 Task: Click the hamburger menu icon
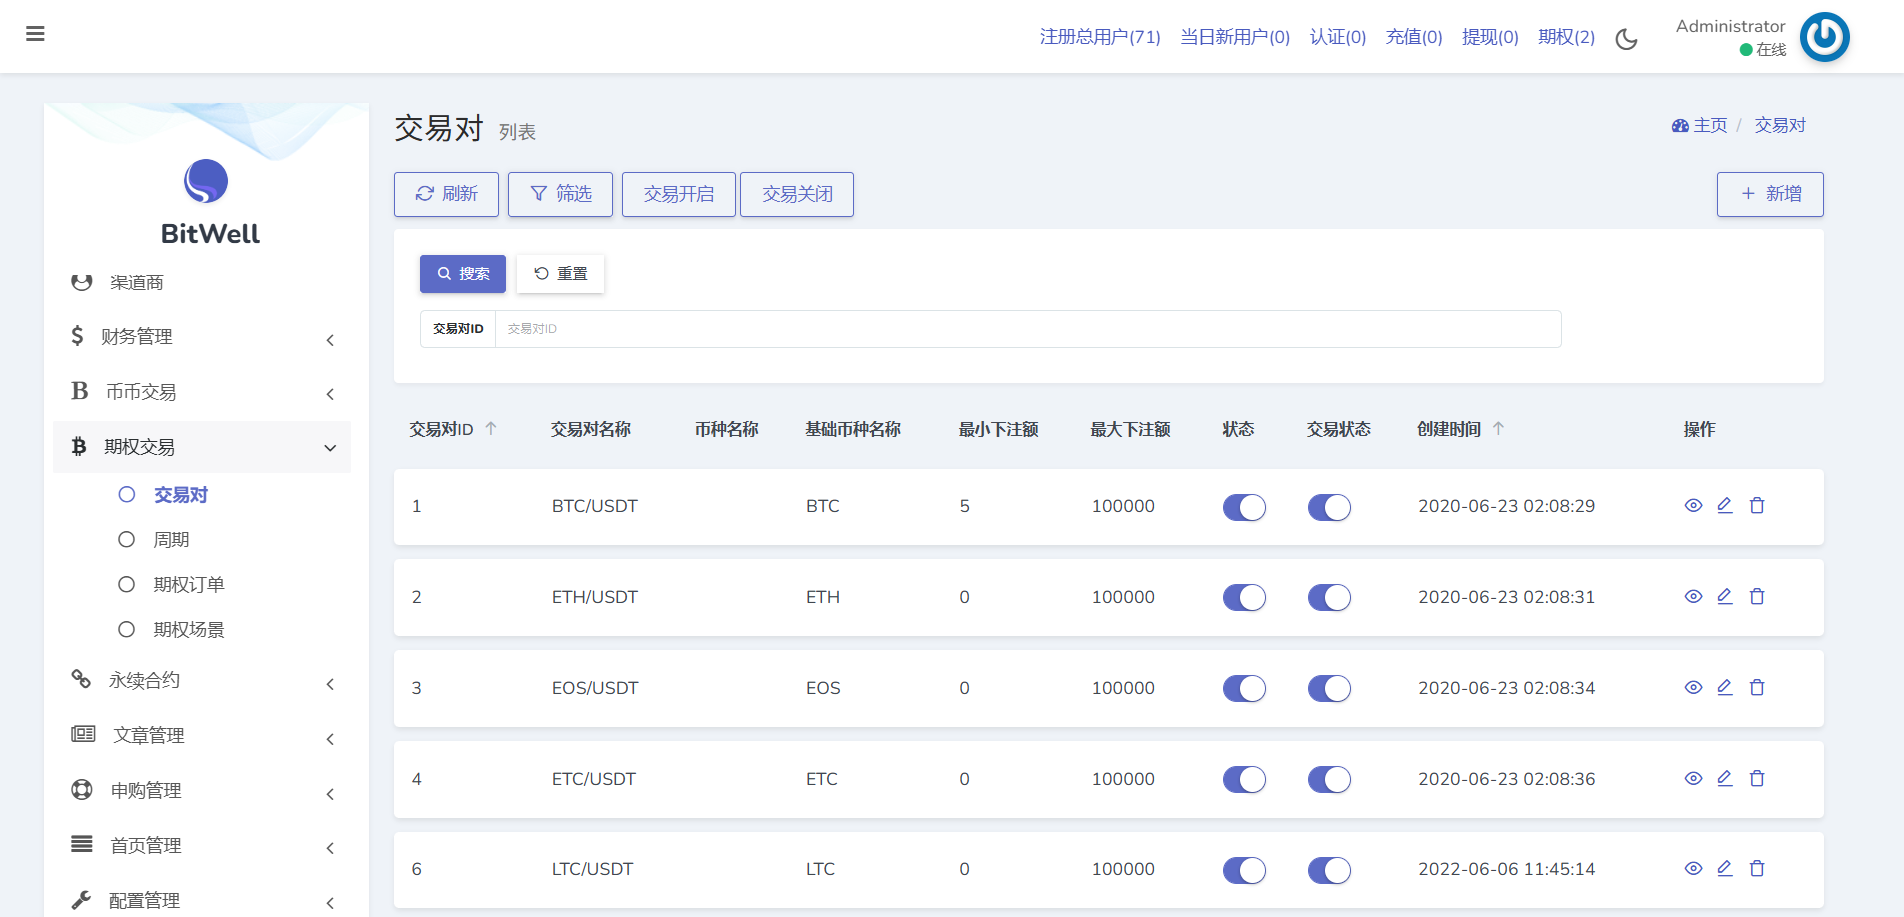point(35,34)
